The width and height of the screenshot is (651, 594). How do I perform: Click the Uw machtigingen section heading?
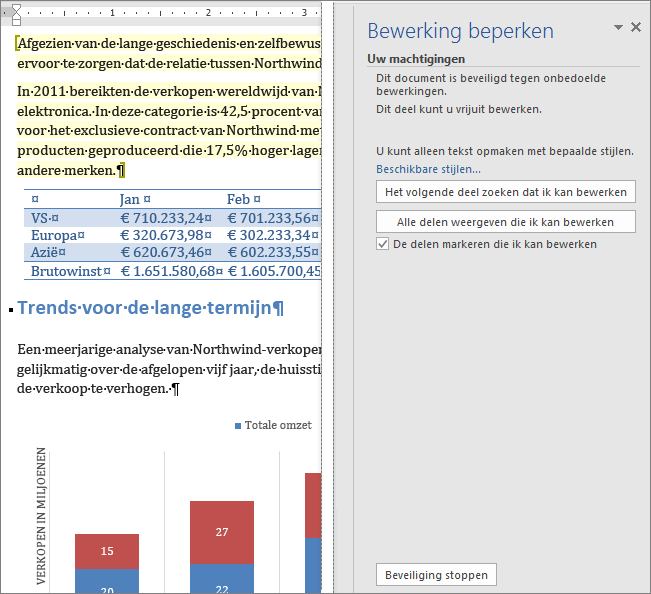416,59
